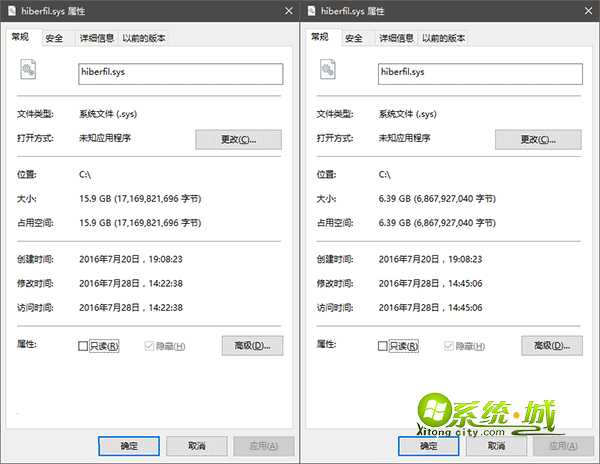Click the hiberfil.sys file icon in left window
The width and height of the screenshot is (600, 464).
[x=28, y=70]
